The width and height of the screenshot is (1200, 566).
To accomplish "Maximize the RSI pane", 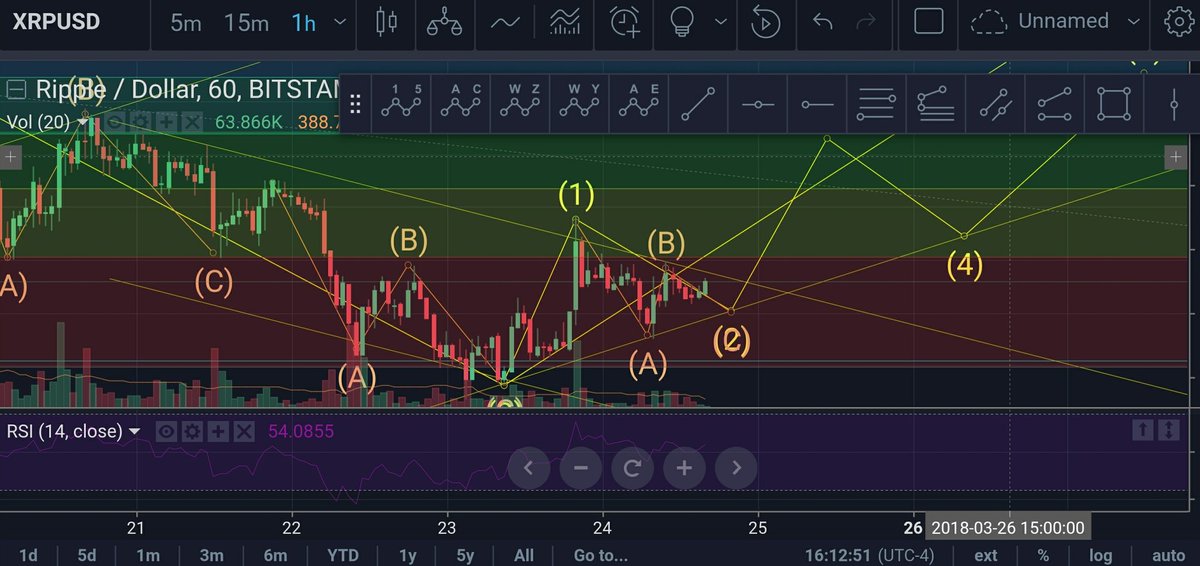I will click(x=1168, y=431).
